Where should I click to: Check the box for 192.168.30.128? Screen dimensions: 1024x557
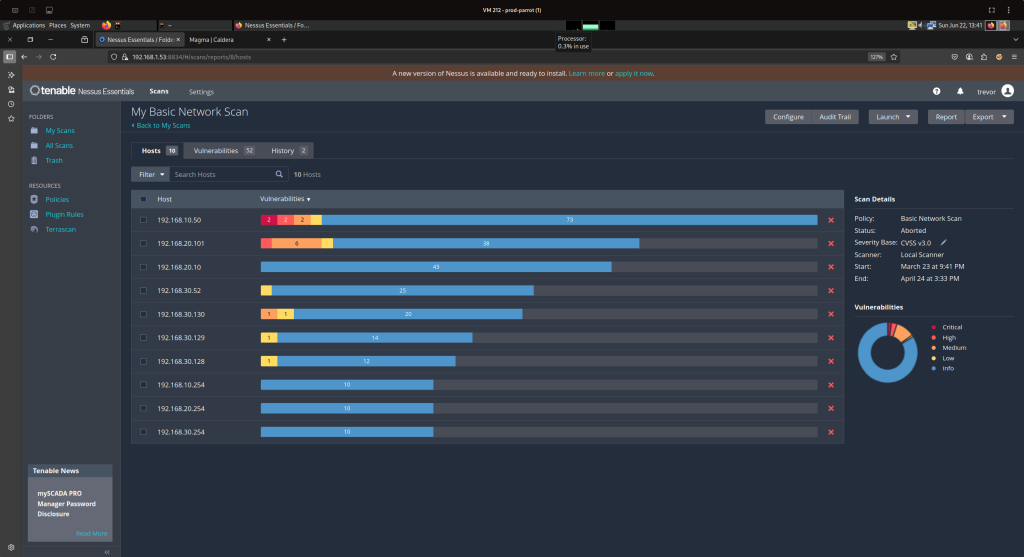pos(144,361)
